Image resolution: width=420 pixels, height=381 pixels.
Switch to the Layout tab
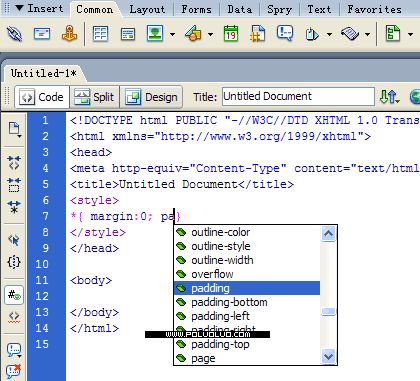tap(147, 9)
